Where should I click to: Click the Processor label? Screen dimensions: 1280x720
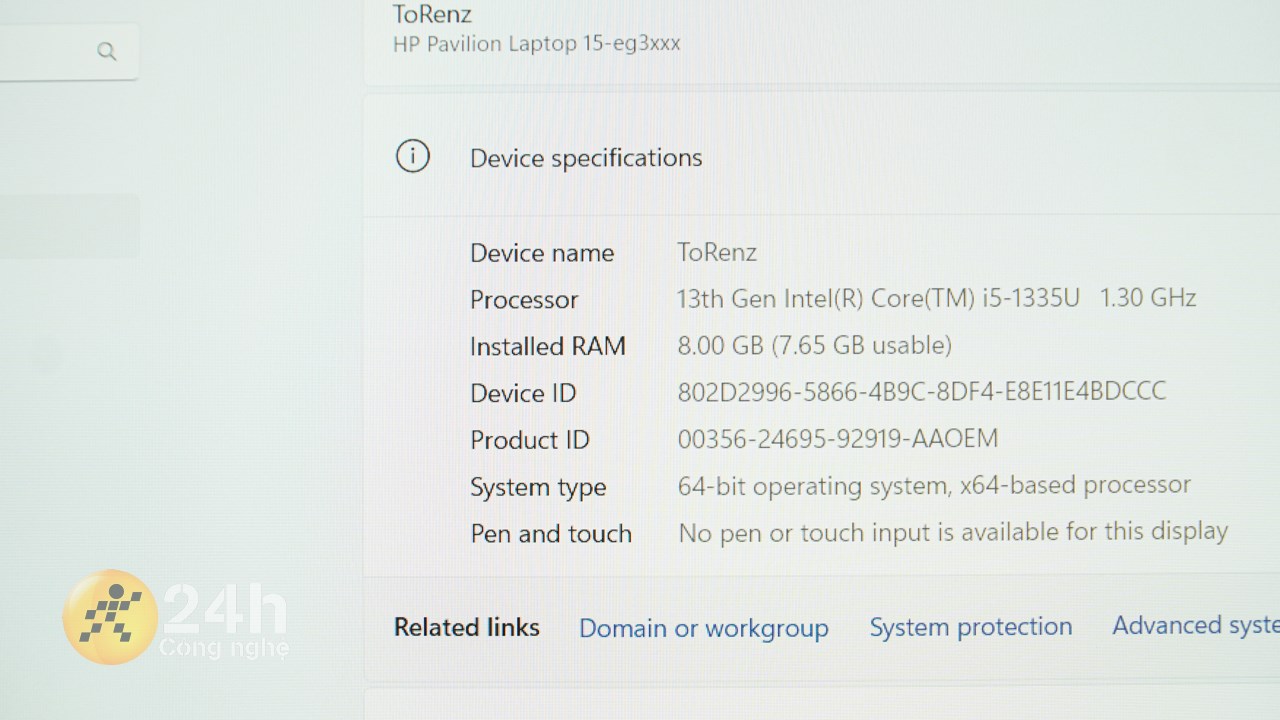coord(524,300)
